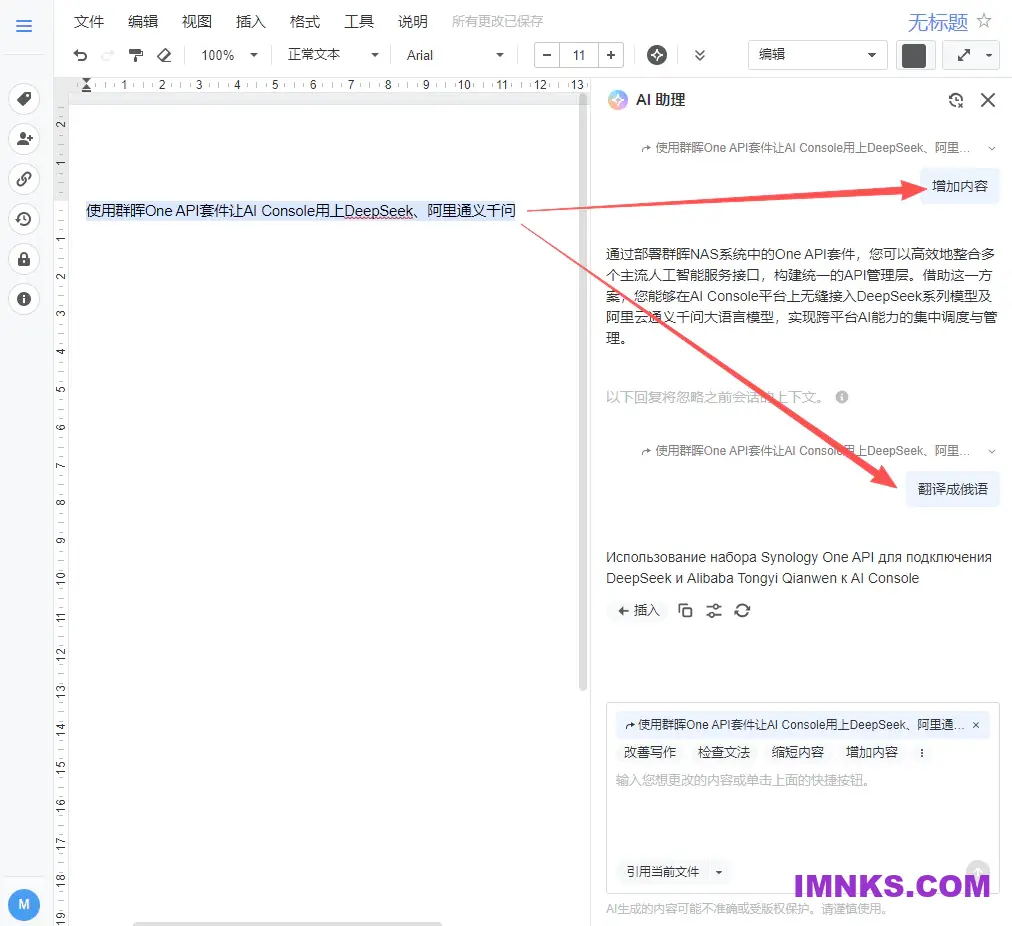Open the AI assistant sparkle icon in toolbar

(657, 55)
